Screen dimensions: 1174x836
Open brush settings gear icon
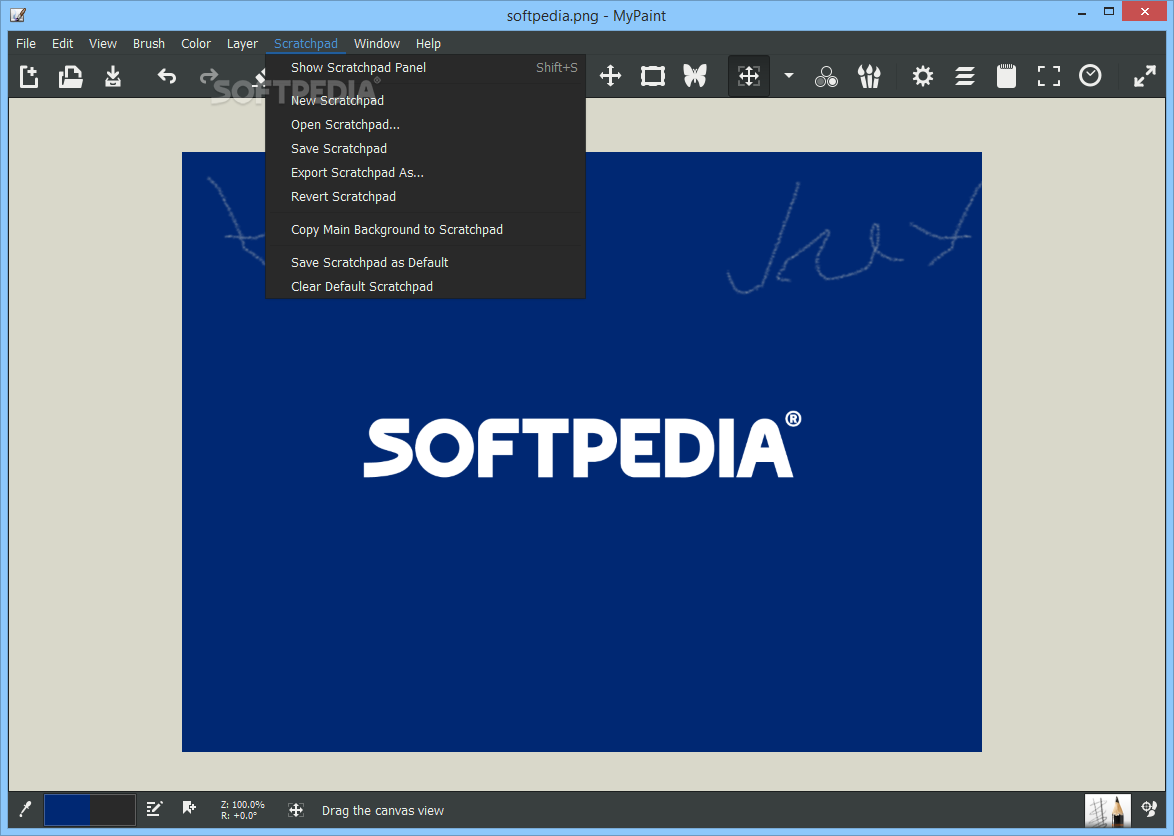922,76
